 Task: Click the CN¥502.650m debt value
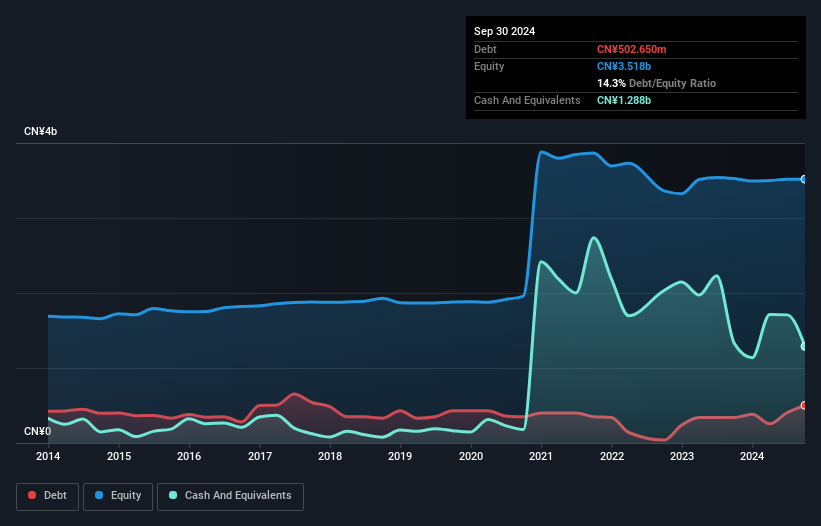631,49
